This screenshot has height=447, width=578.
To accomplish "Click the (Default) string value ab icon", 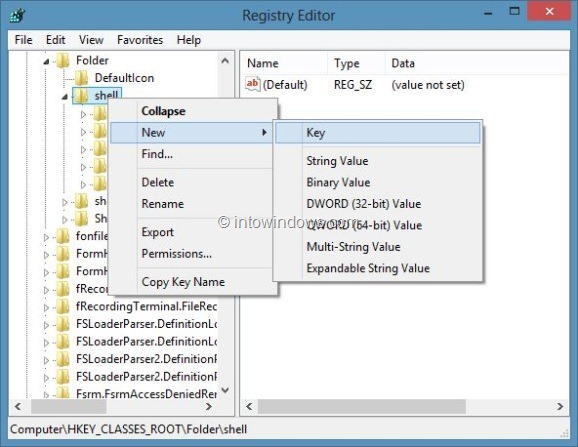I will coord(253,84).
